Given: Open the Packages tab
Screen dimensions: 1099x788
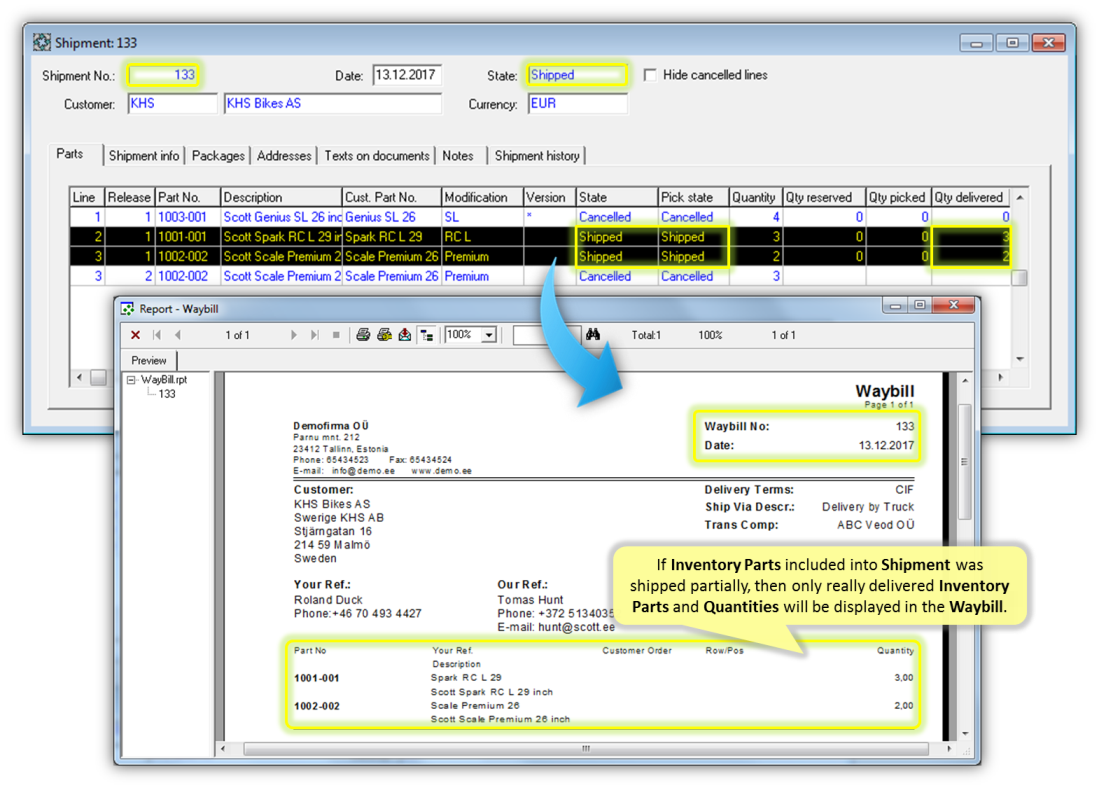Looking at the screenshot, I should 218,155.
